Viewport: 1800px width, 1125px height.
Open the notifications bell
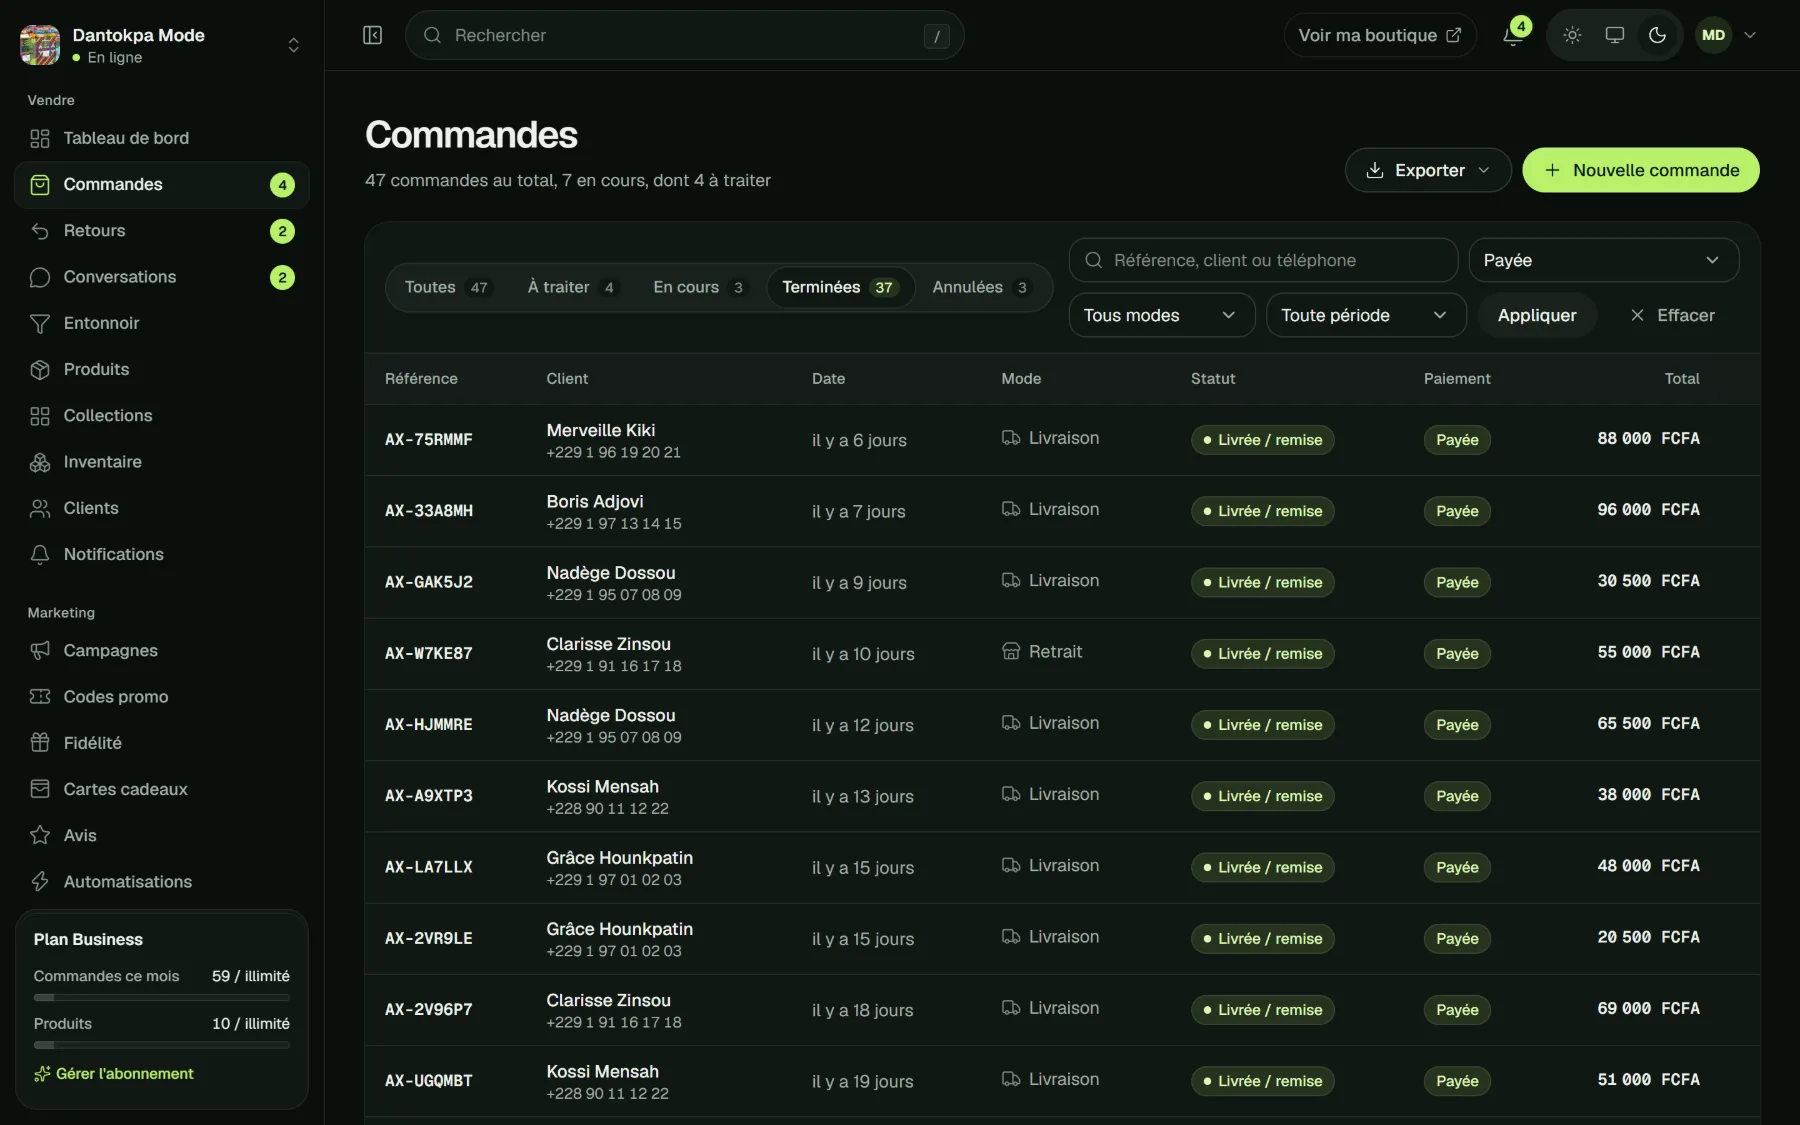[x=1513, y=35]
